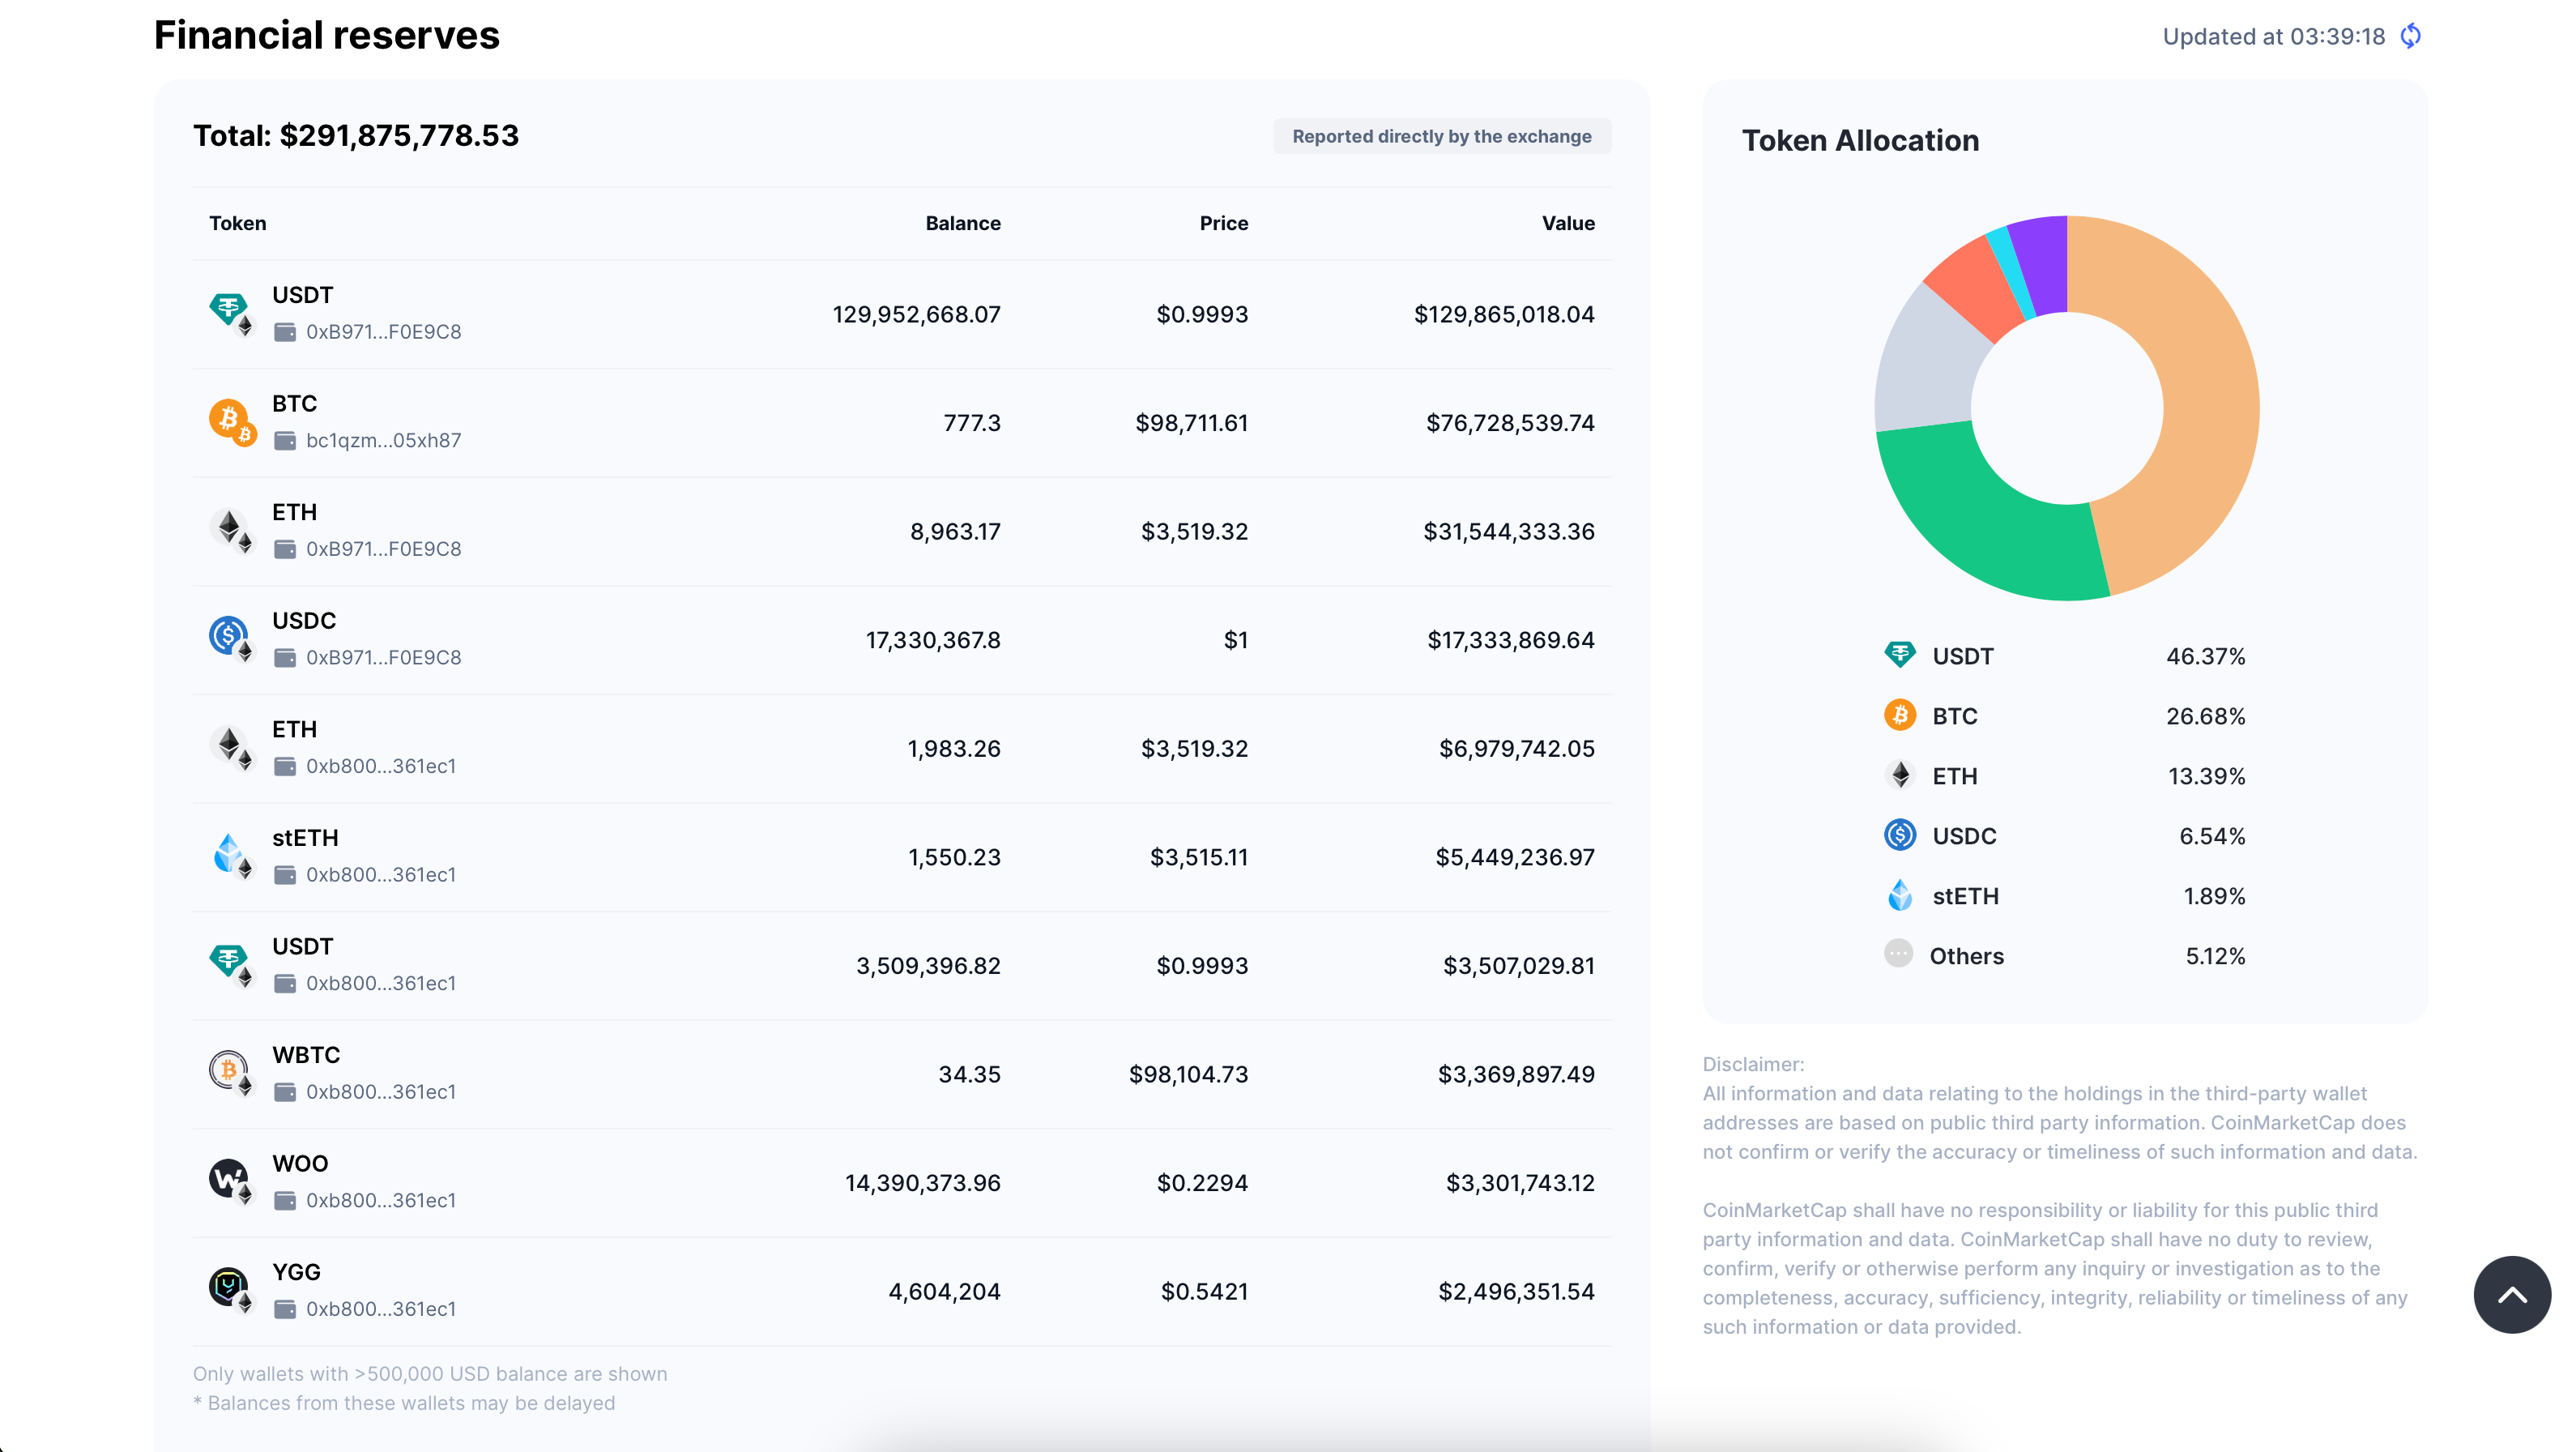Click the Token Allocation heading

(1860, 140)
